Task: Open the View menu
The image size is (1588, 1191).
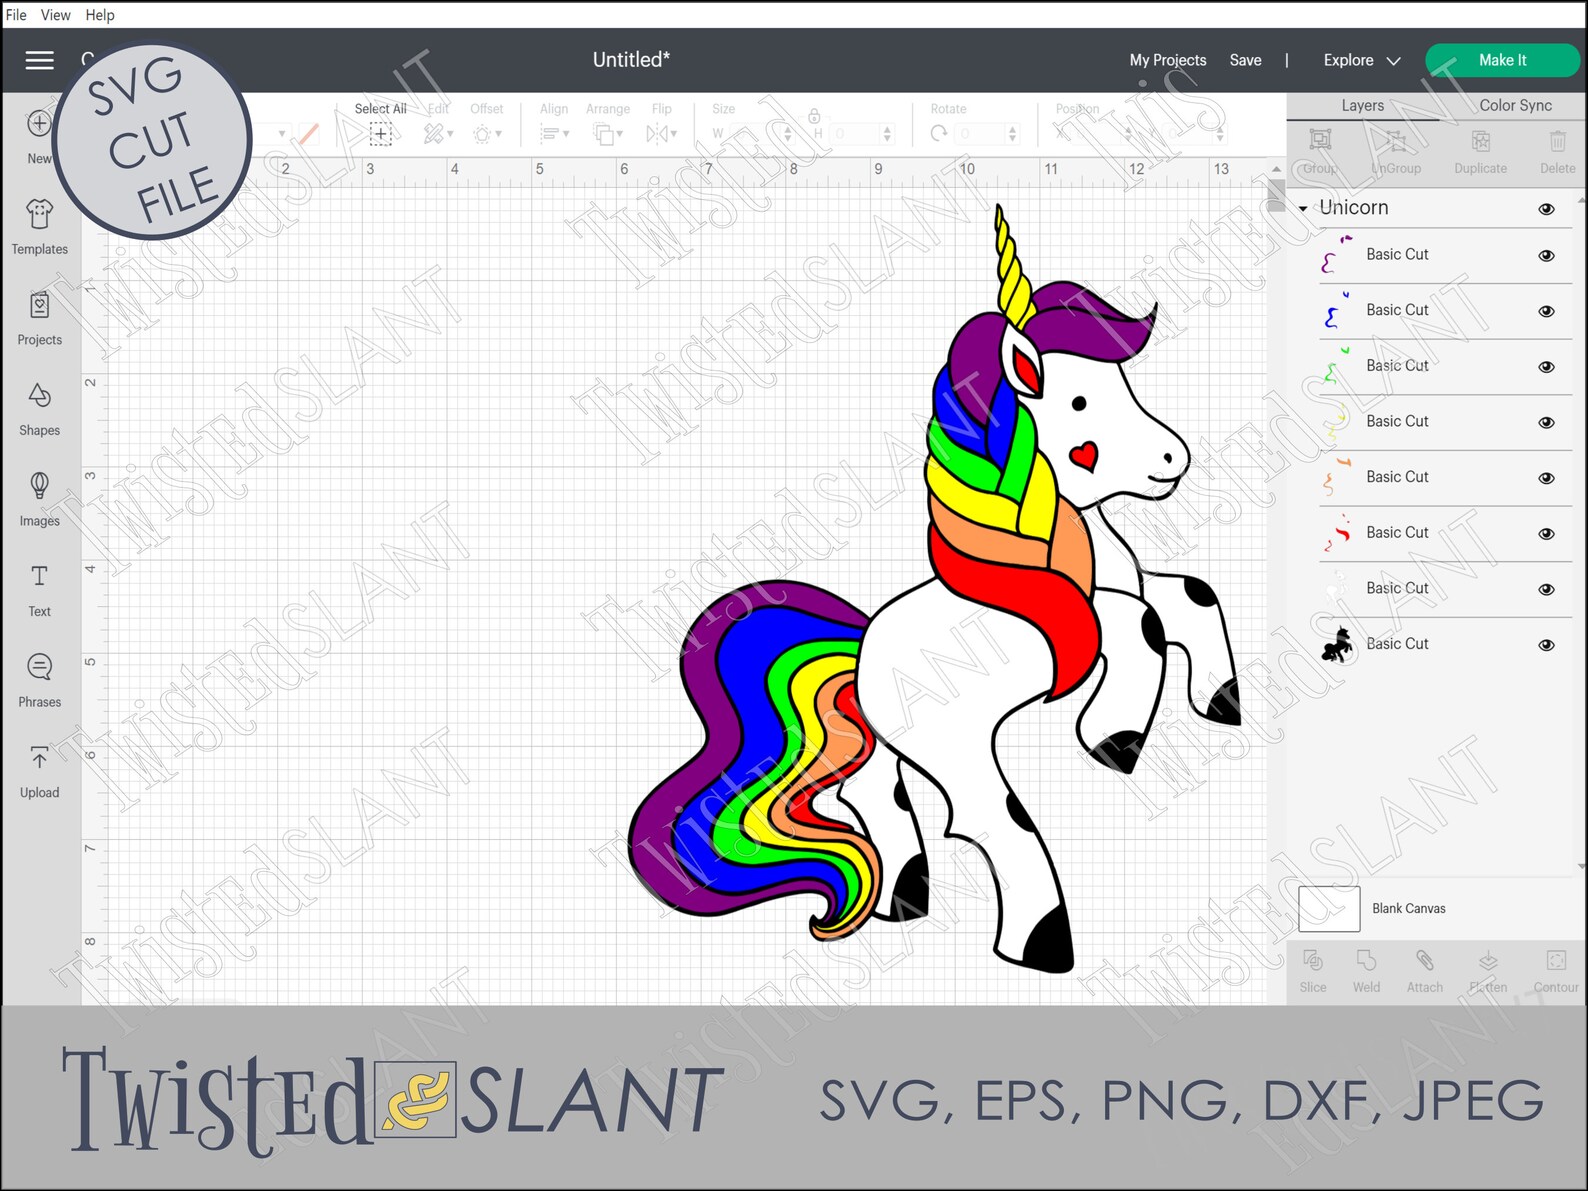Action: tap(55, 15)
